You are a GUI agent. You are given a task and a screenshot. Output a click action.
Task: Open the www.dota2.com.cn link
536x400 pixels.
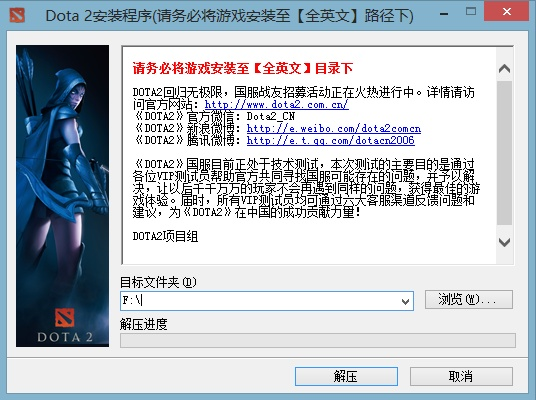tap(276, 104)
